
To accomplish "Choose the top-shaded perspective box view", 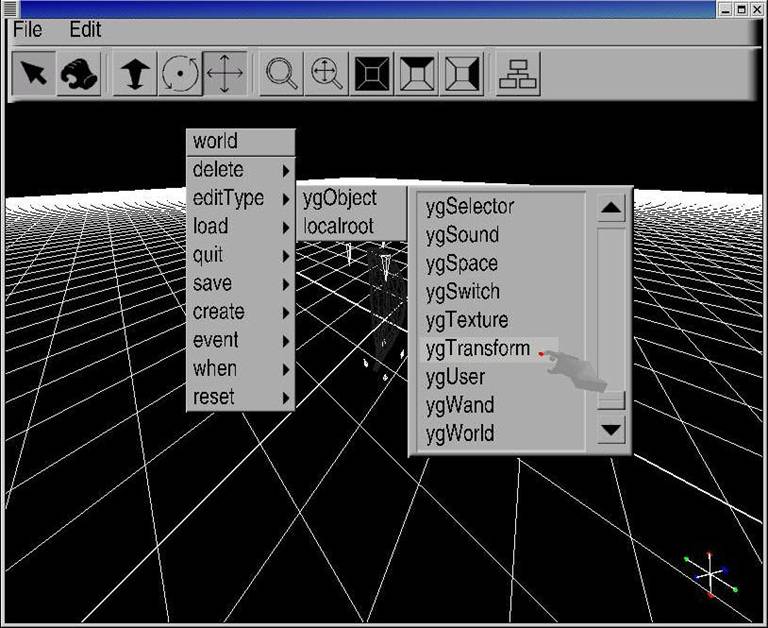I will (x=417, y=73).
